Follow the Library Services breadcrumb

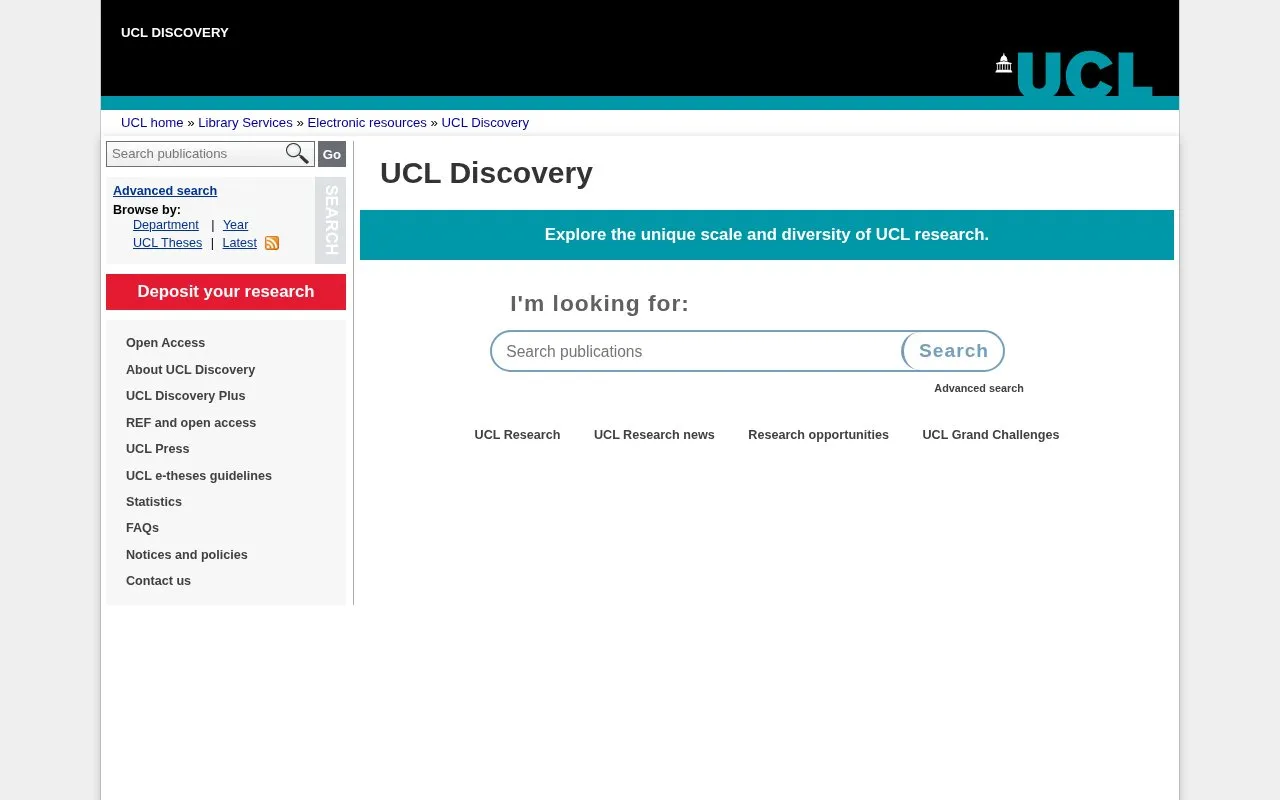click(x=245, y=123)
